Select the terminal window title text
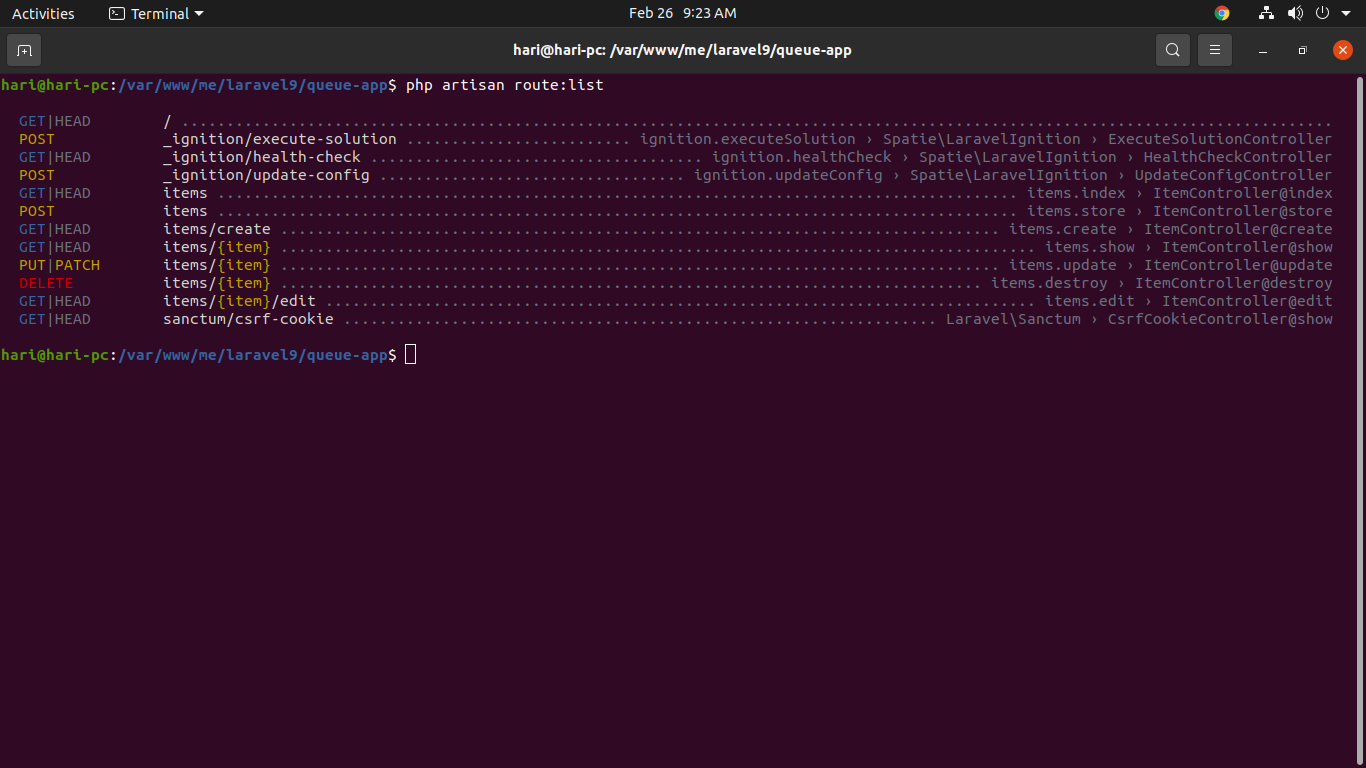Screen dimensions: 1366x768 pos(683,49)
